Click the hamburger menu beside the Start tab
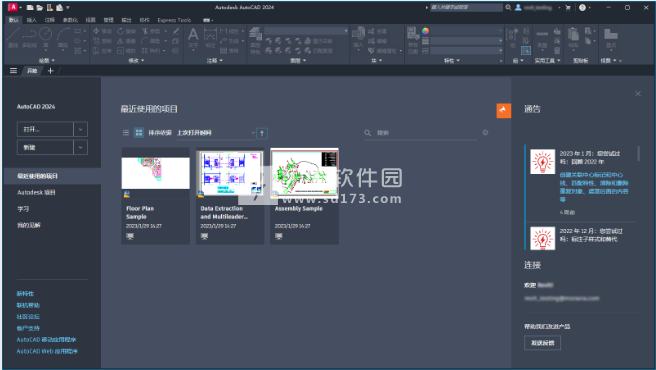This screenshot has height=370, width=656. pyautogui.click(x=13, y=71)
